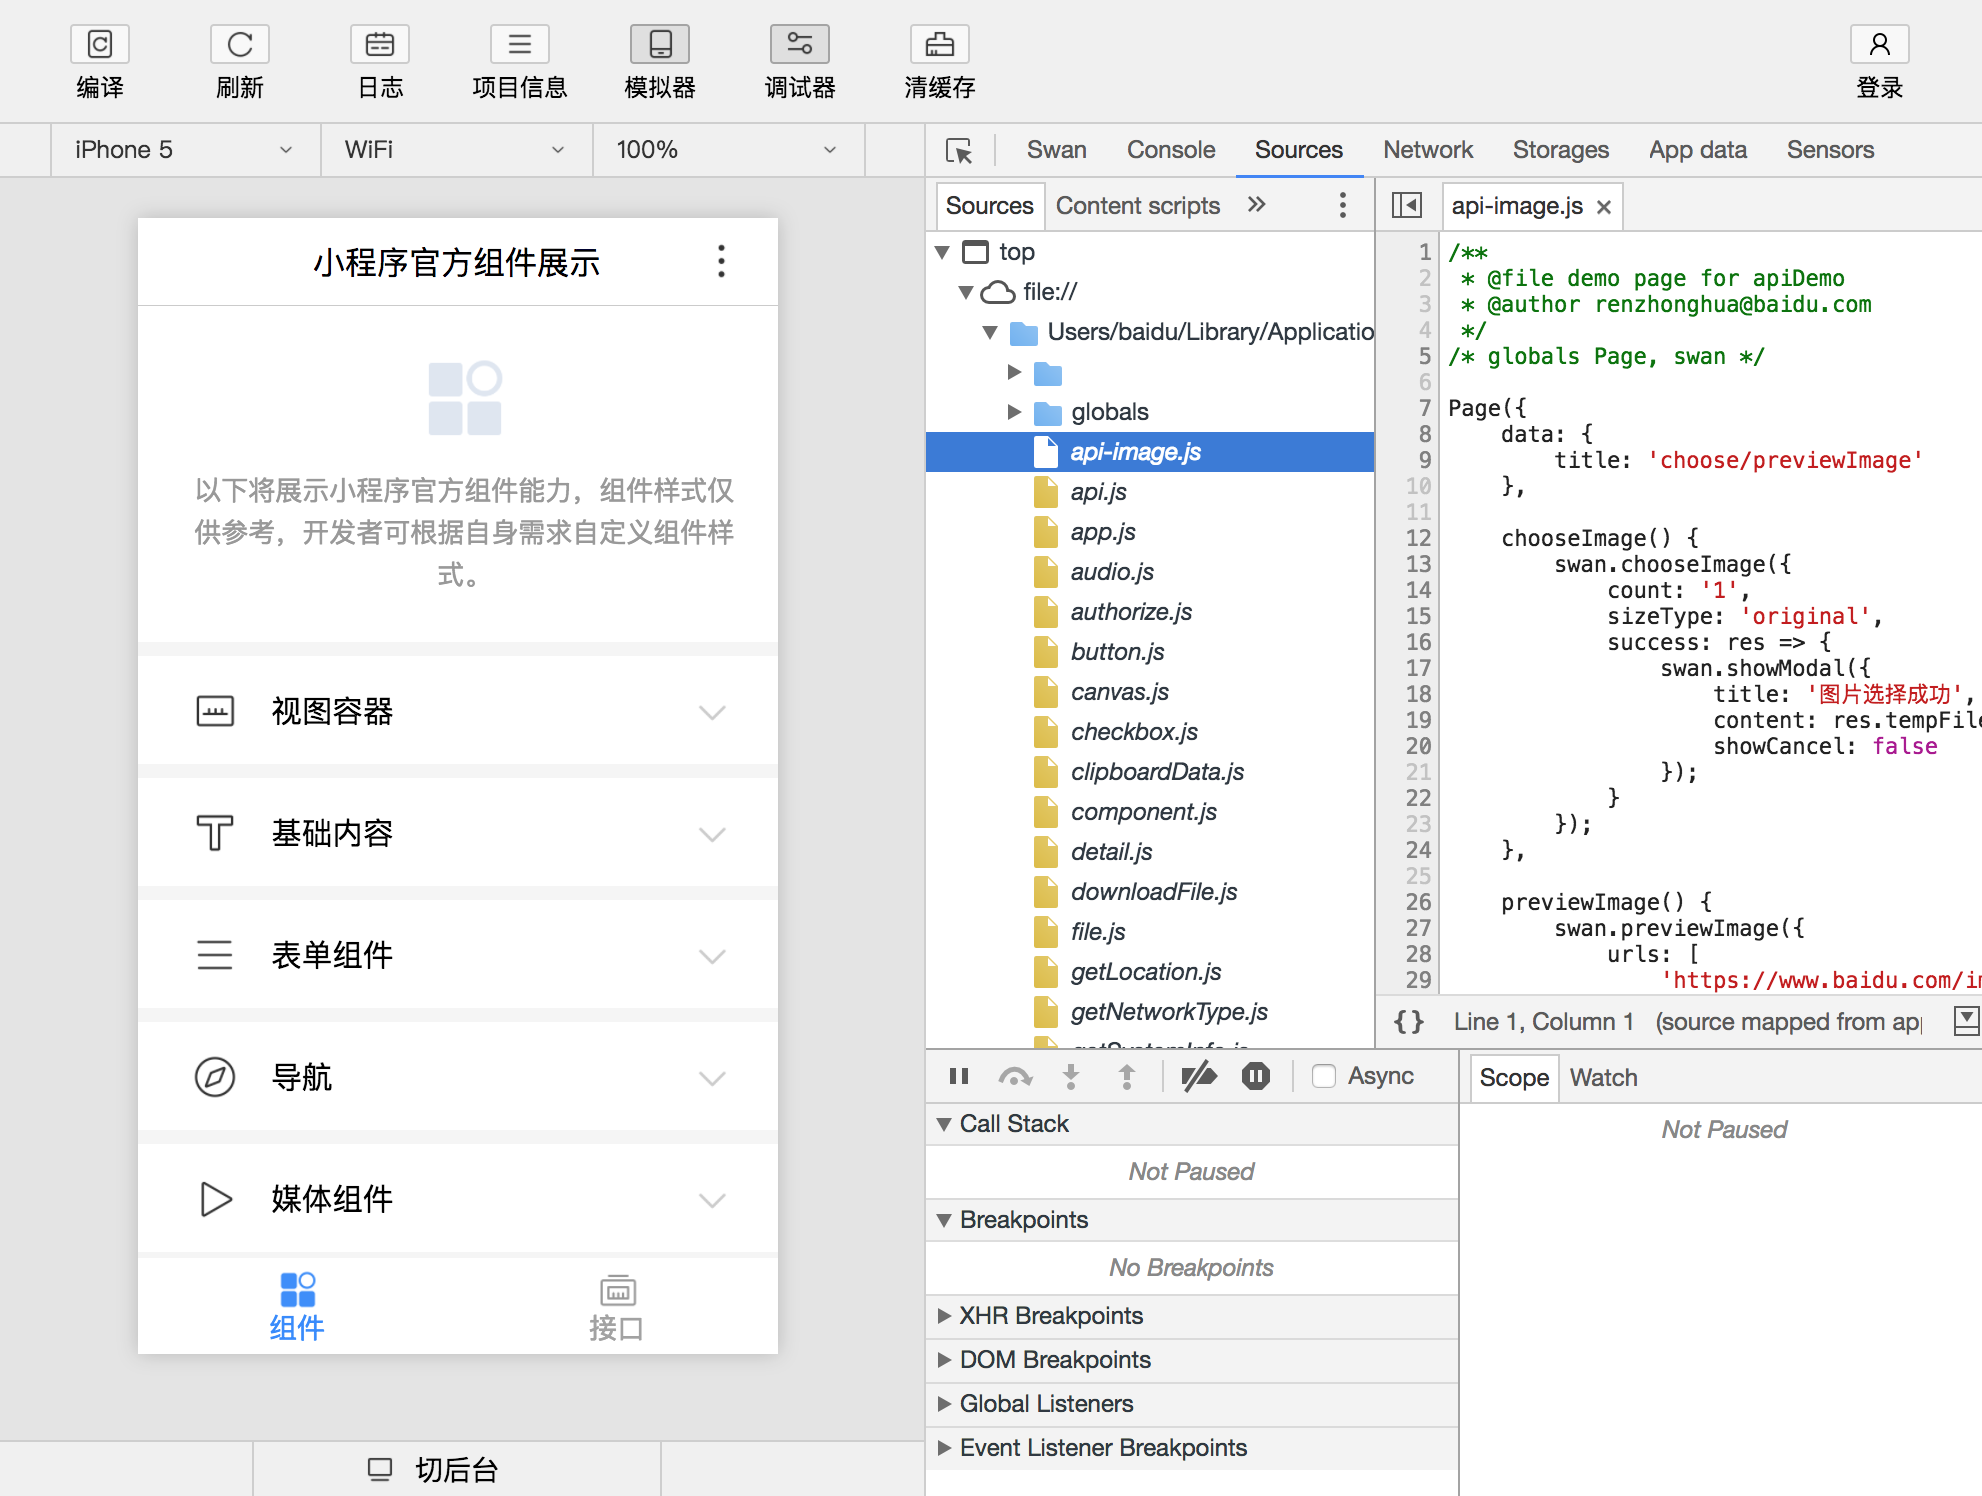Screen dimensions: 1982x1496
Task: Toggle the file navigator sidebar
Action: (1407, 206)
